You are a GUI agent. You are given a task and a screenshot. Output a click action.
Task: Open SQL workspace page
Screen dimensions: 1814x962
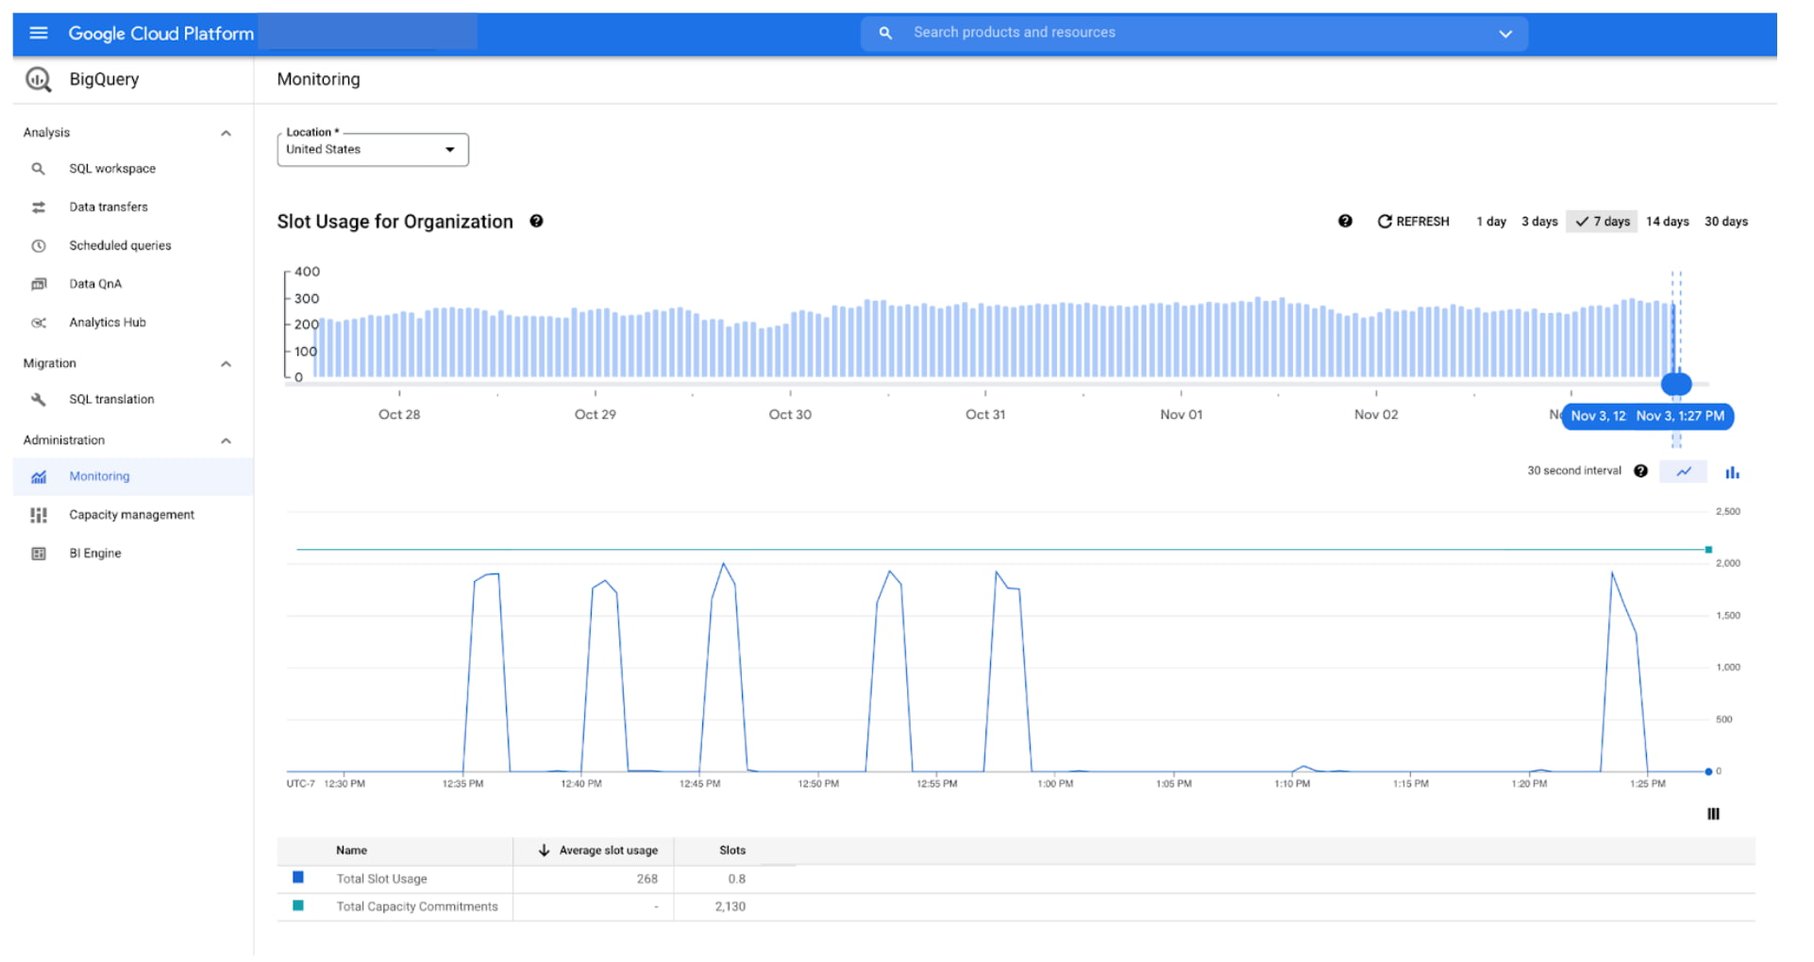(112, 169)
